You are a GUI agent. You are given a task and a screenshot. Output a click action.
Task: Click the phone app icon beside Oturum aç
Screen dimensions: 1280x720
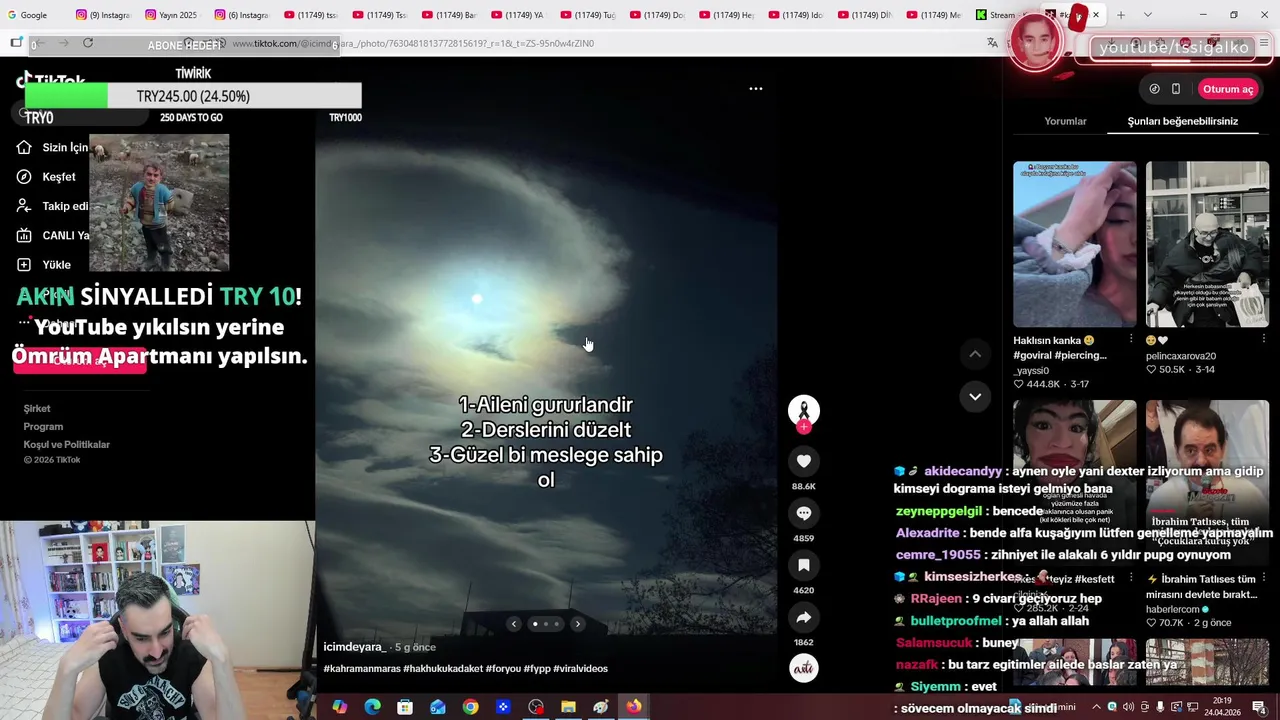[x=1176, y=89]
